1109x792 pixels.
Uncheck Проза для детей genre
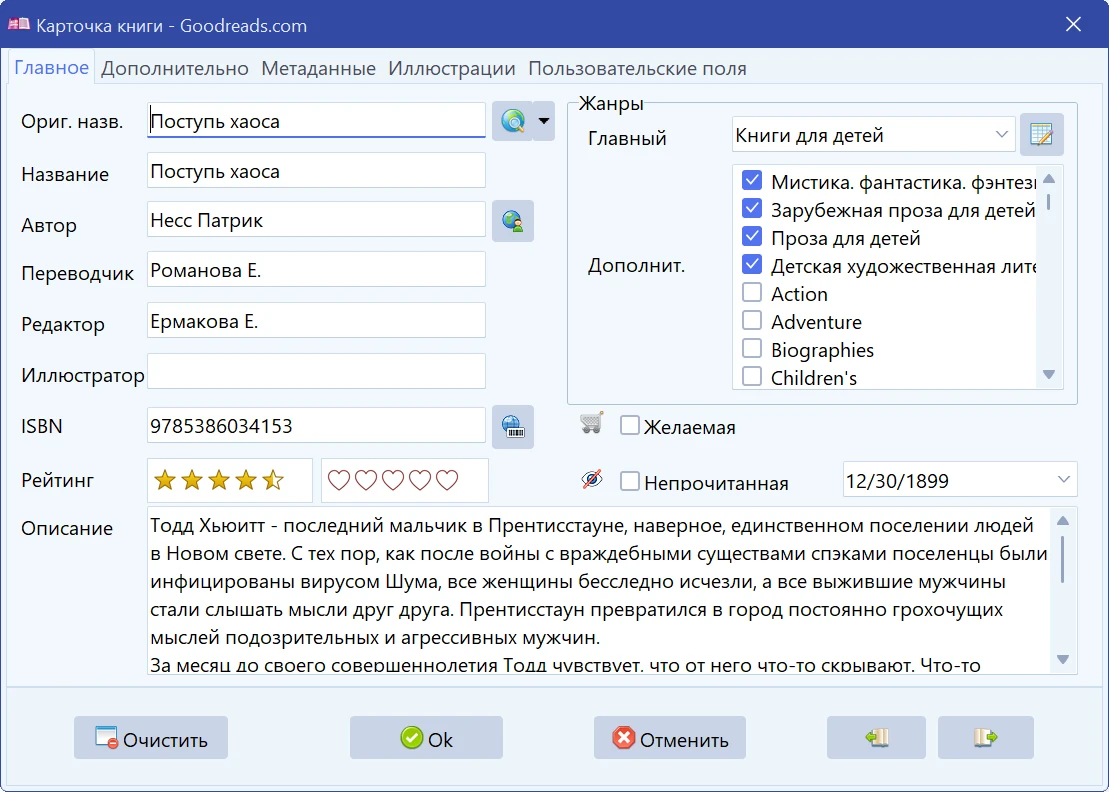pos(752,237)
